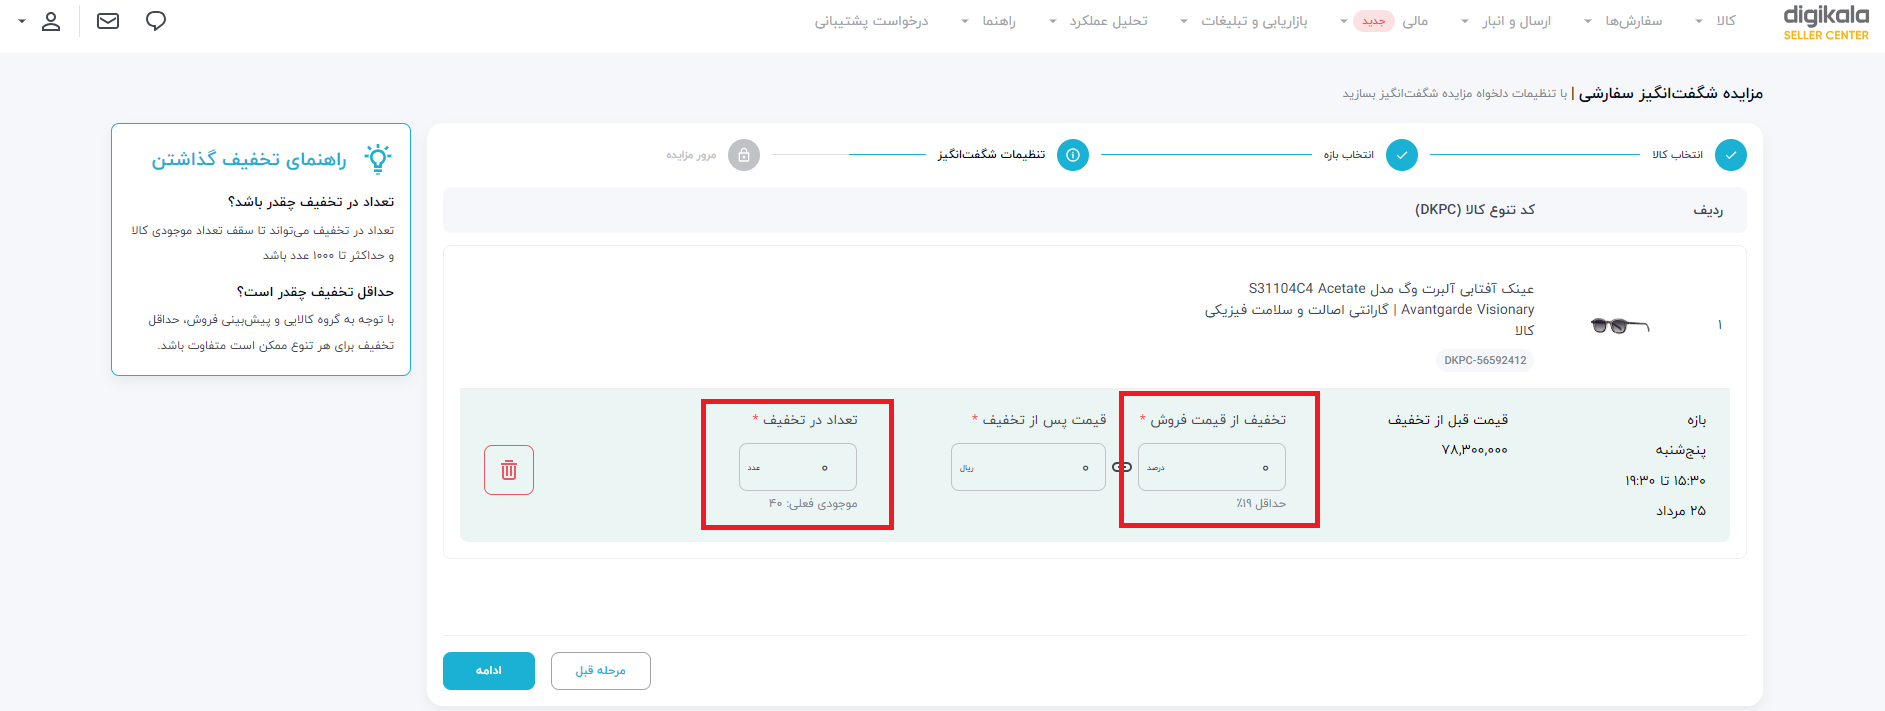Open درخواست پشتیبانی menu item
Viewport: 1885px width, 711px height.
point(871,21)
